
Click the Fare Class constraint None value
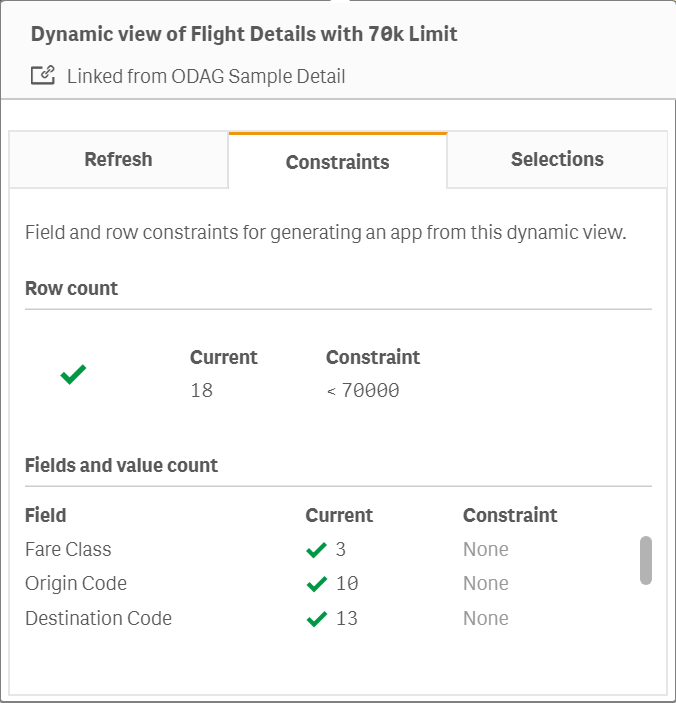(485, 549)
